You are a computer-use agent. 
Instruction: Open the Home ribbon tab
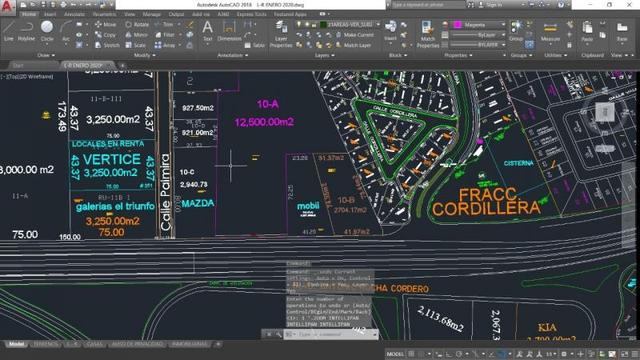[x=29, y=14]
